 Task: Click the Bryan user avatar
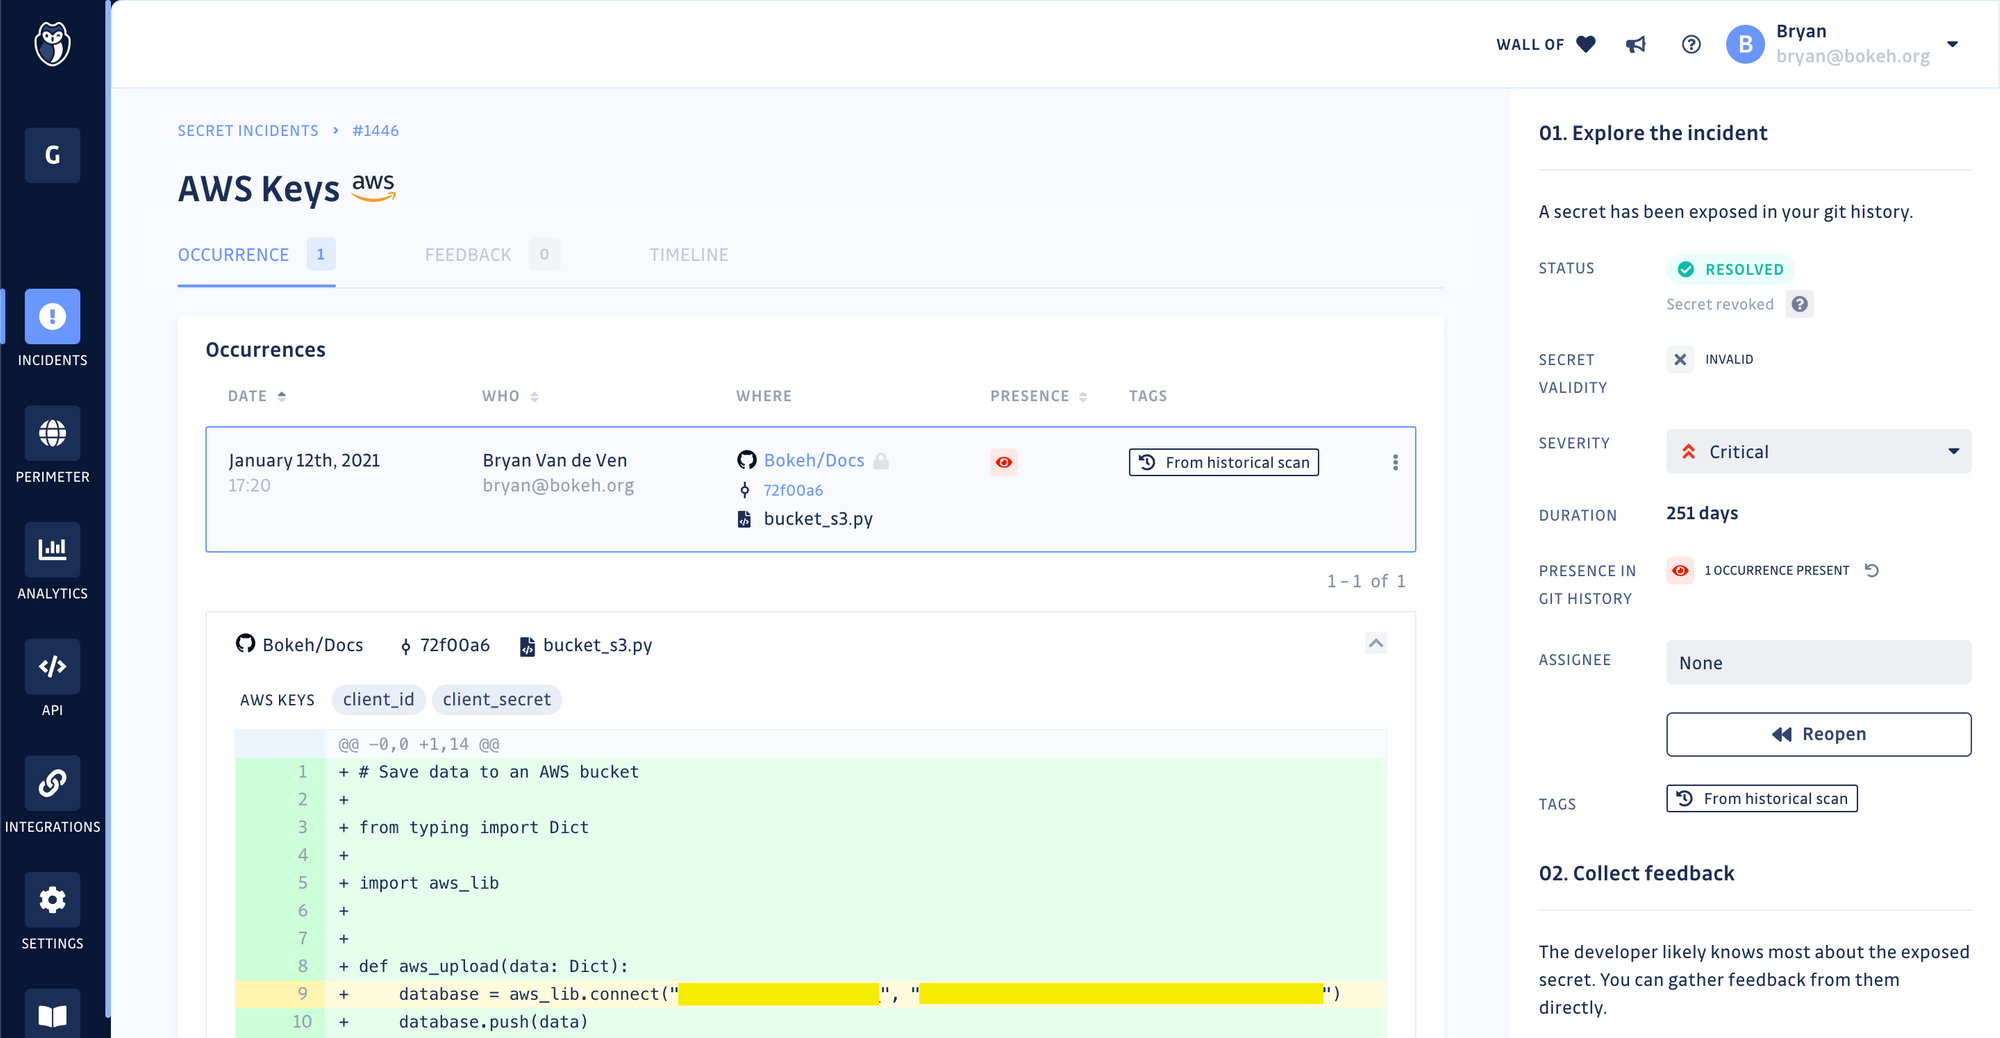coord(1745,44)
